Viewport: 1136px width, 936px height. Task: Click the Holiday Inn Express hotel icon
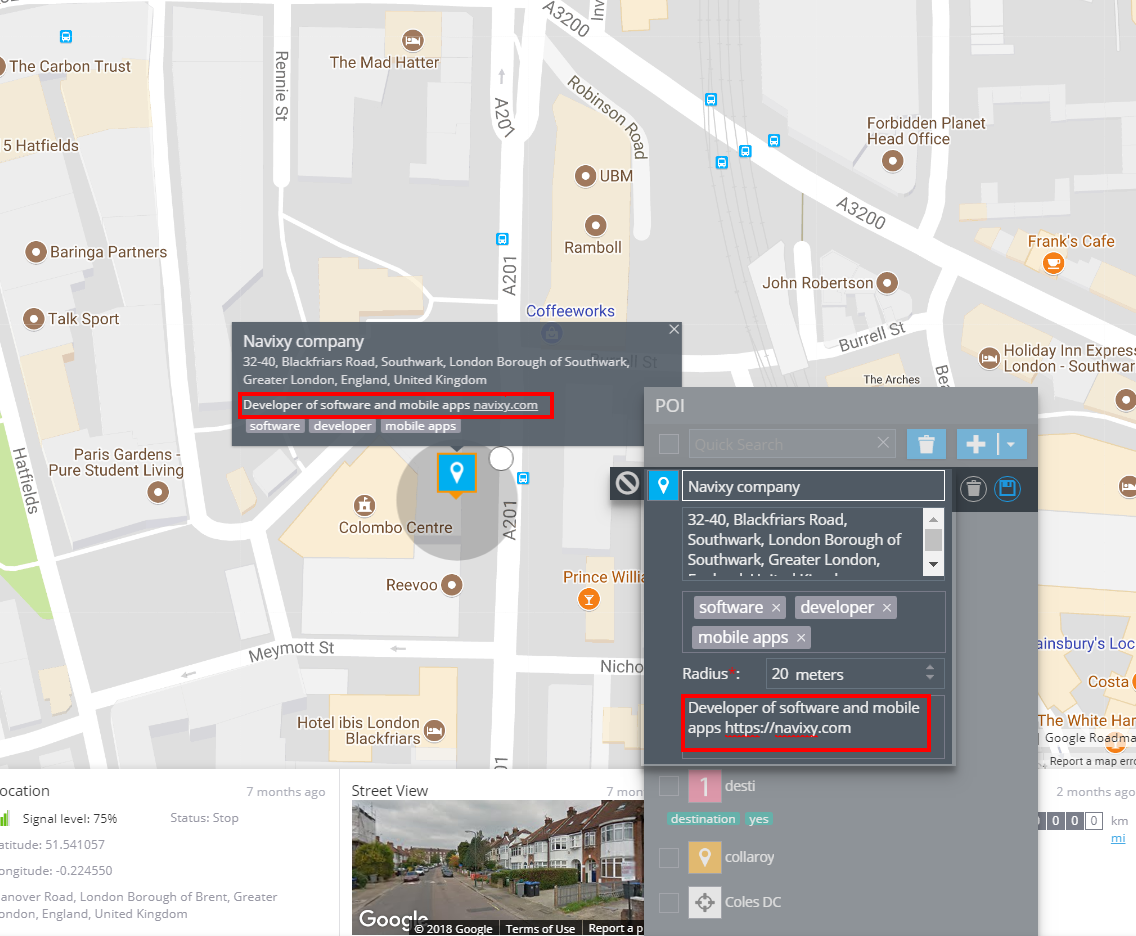click(x=990, y=358)
